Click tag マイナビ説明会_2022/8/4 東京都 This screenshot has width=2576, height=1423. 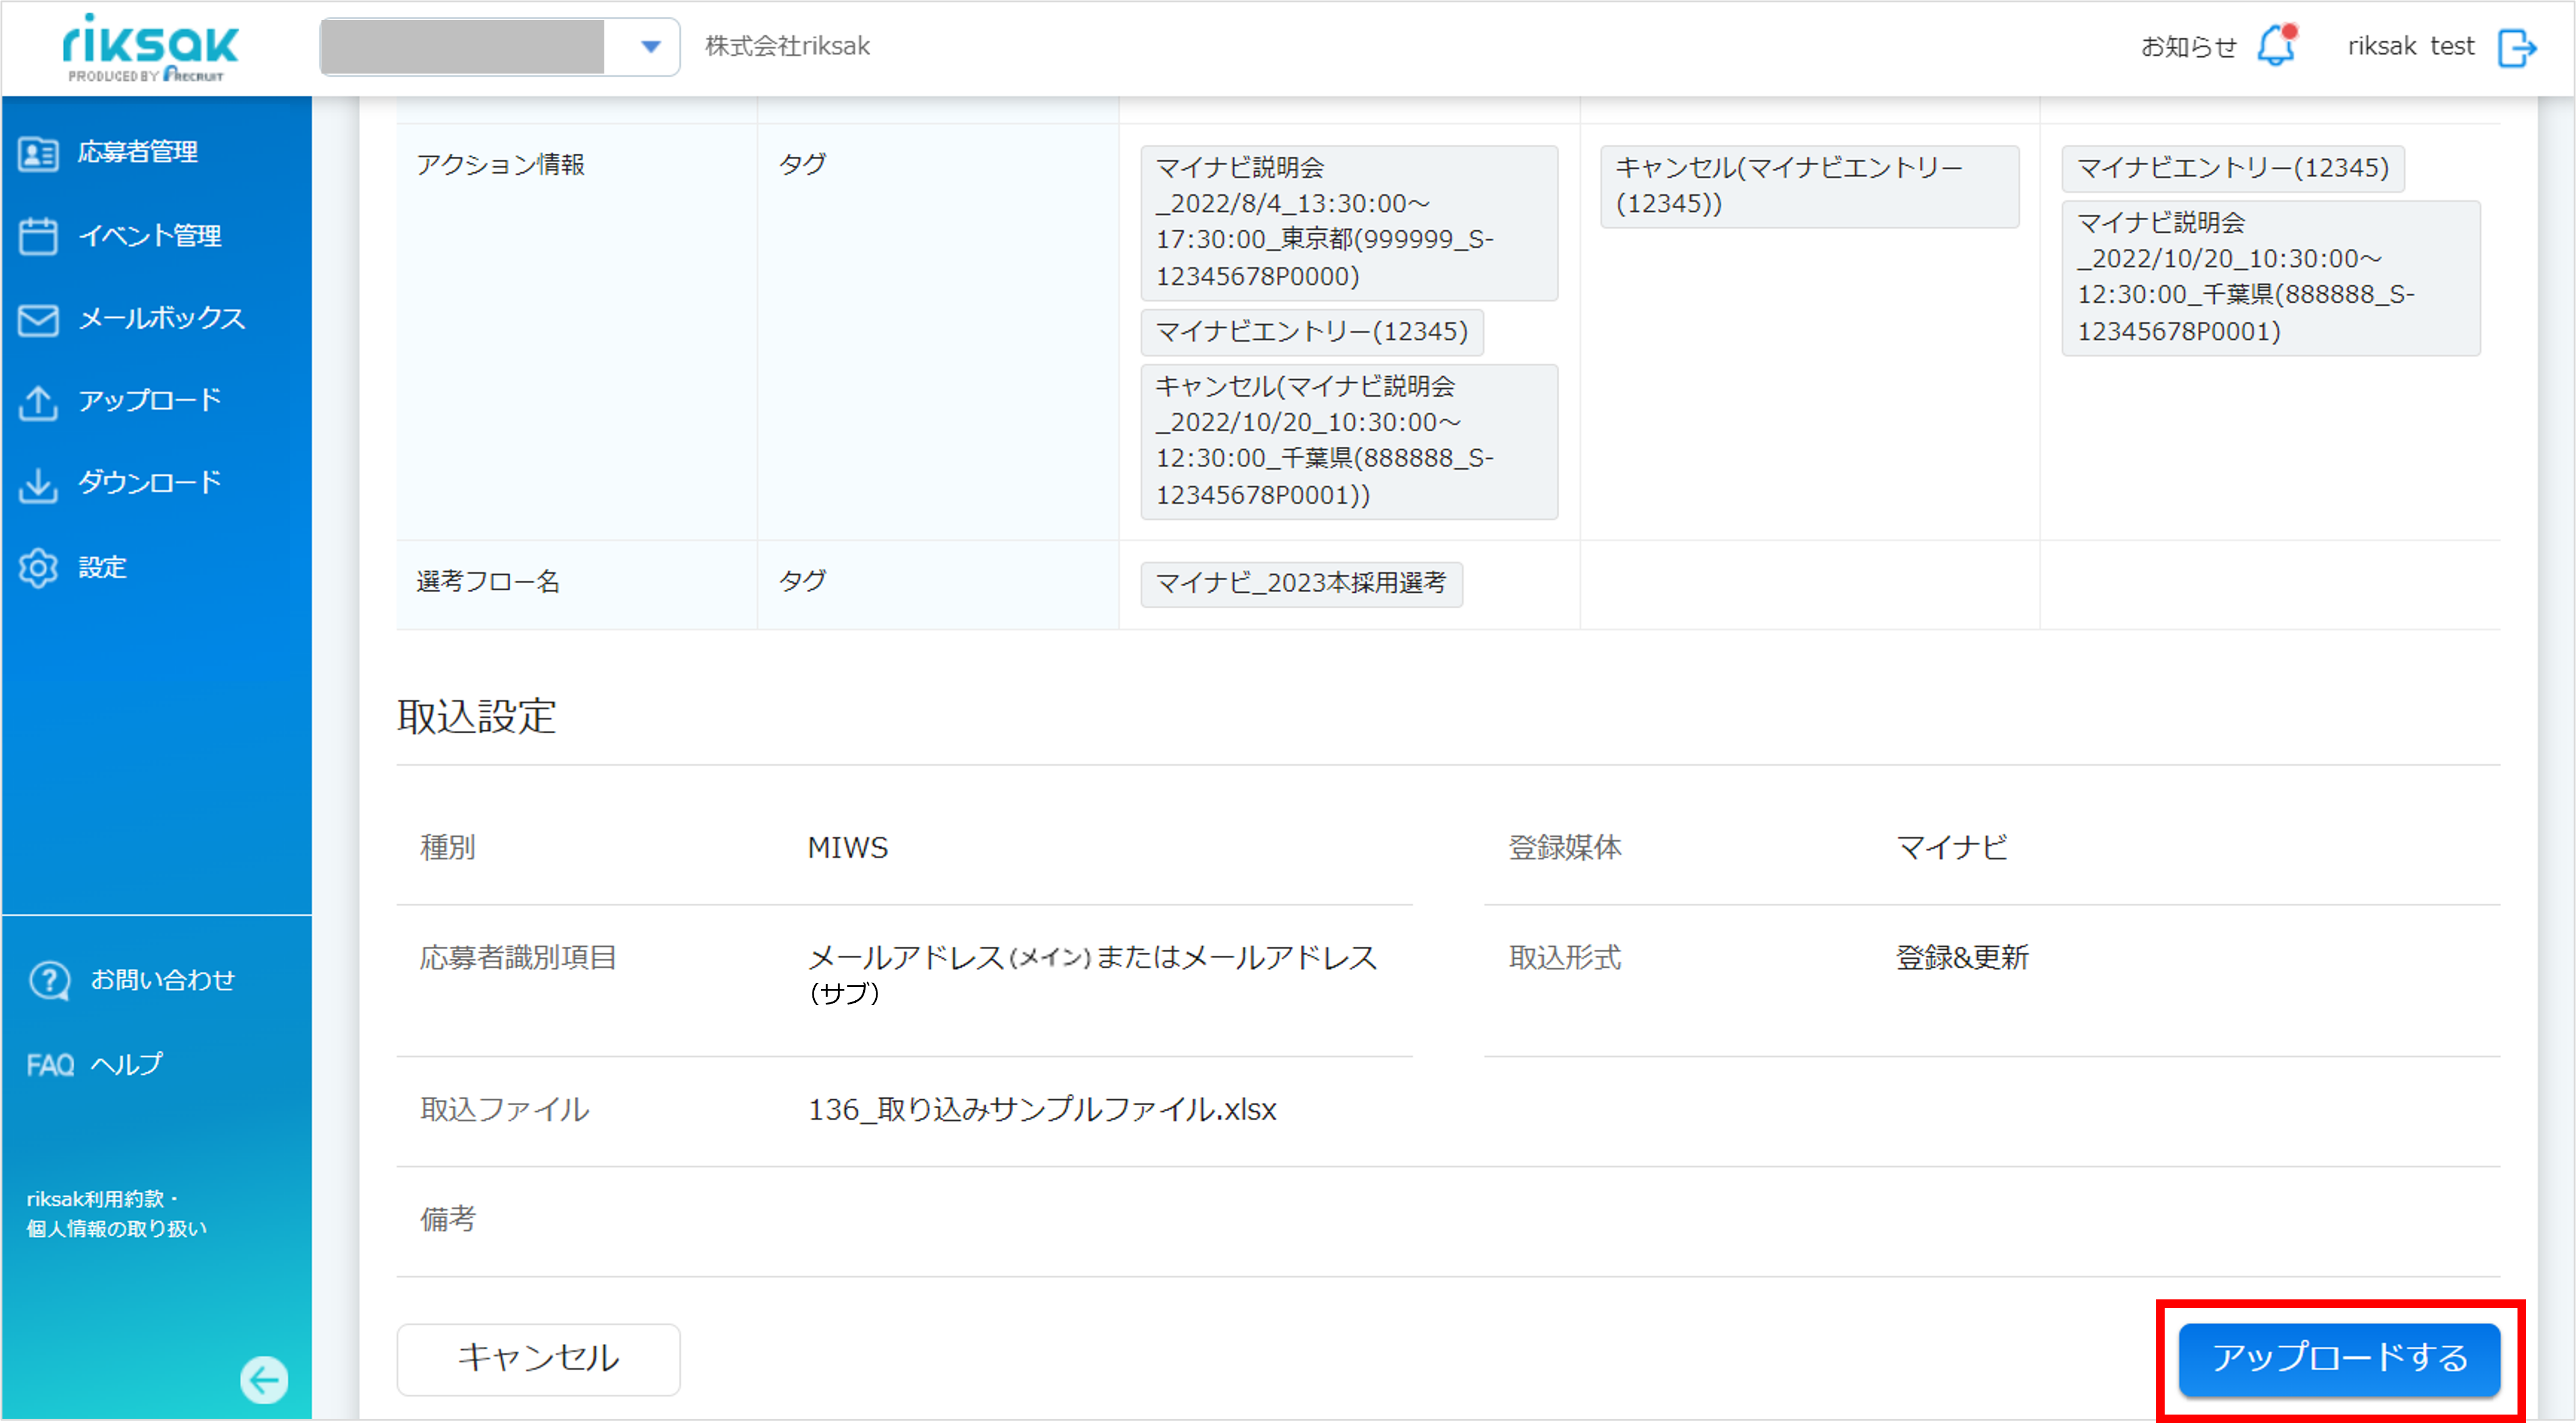[x=1348, y=223]
